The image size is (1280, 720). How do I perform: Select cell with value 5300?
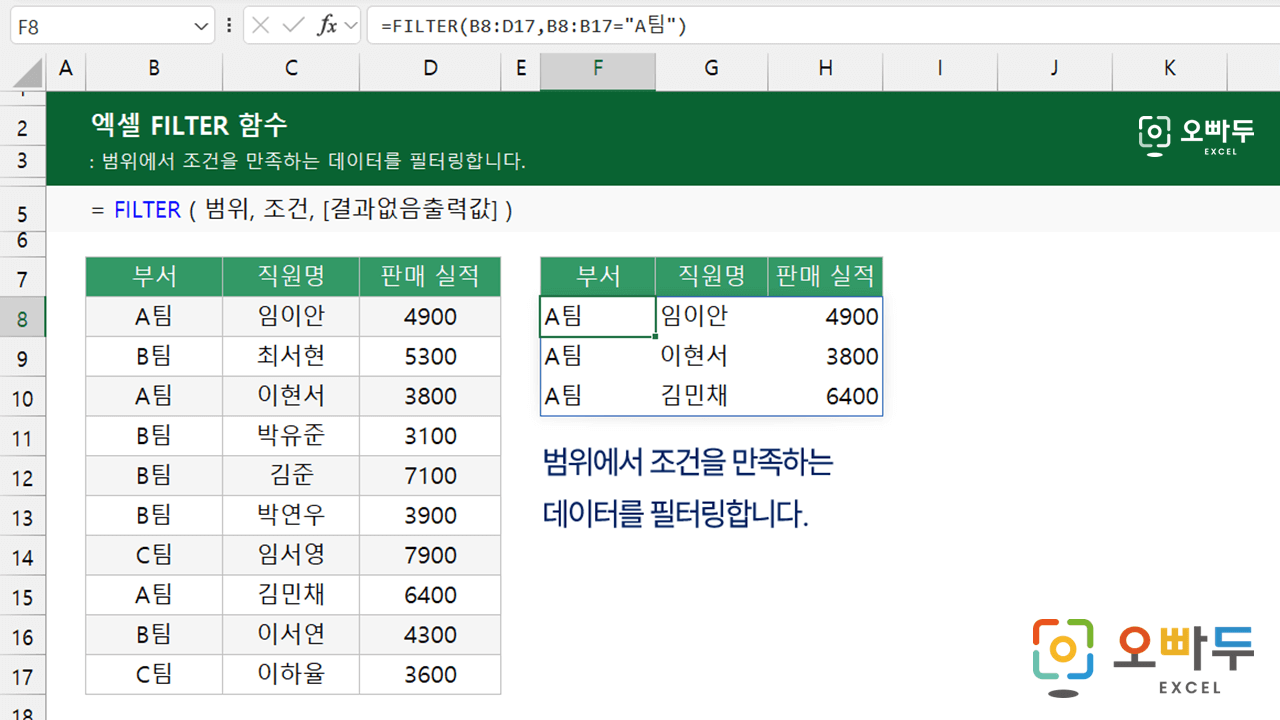tap(430, 357)
